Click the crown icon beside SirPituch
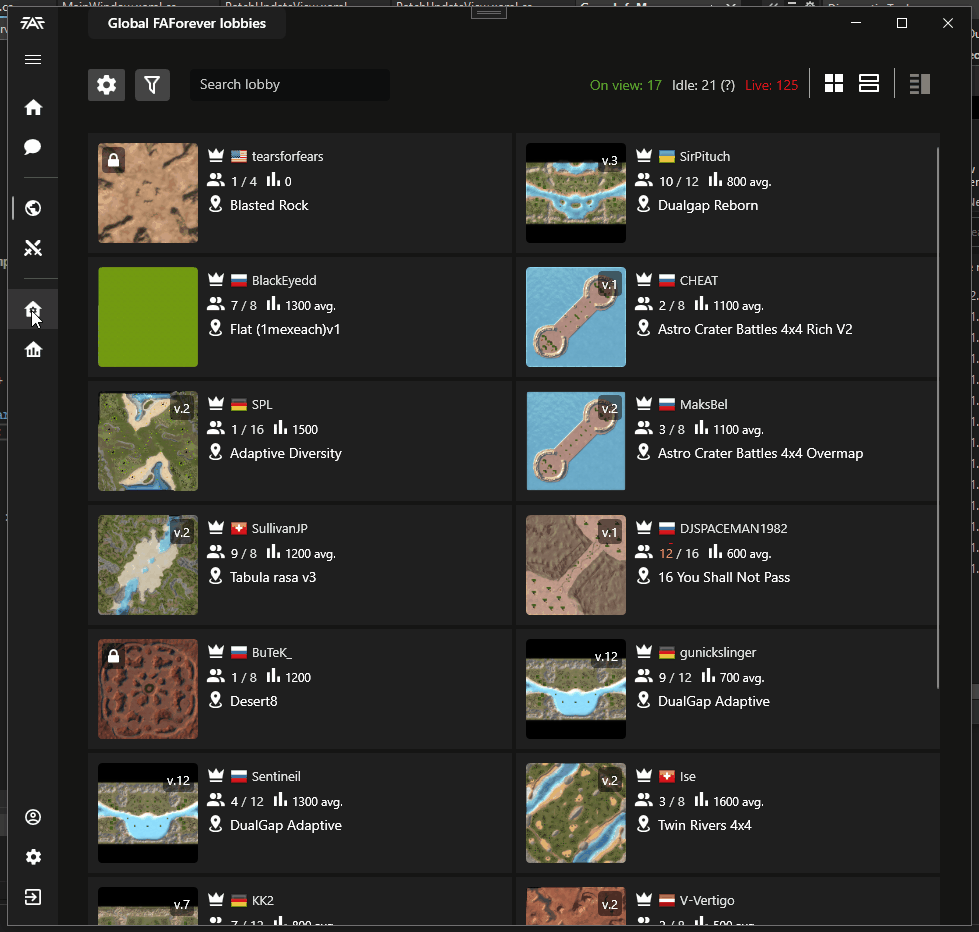979x932 pixels. coord(644,155)
